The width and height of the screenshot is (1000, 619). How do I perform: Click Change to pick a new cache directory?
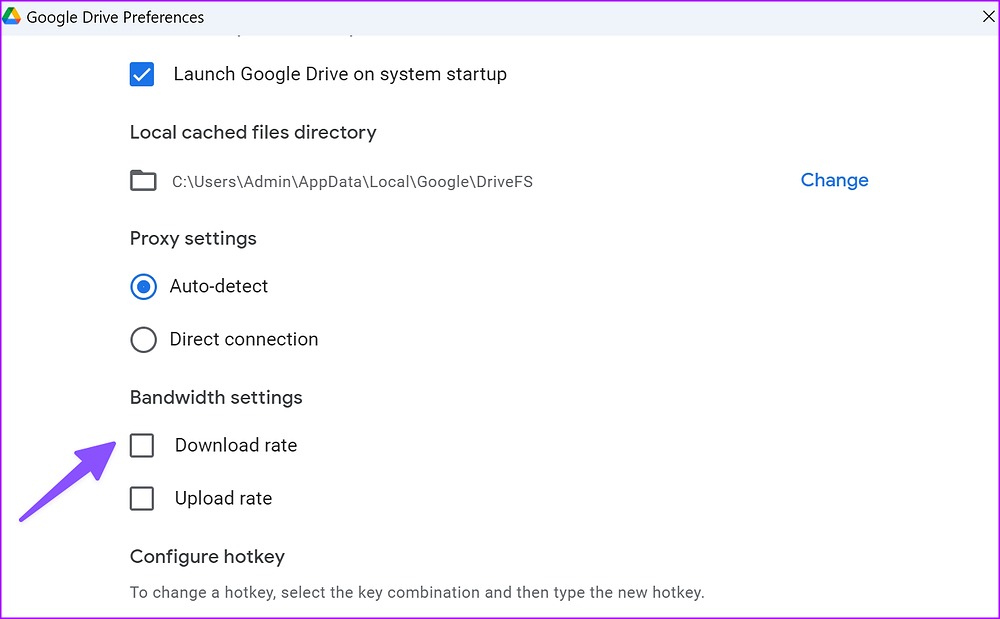click(x=834, y=180)
